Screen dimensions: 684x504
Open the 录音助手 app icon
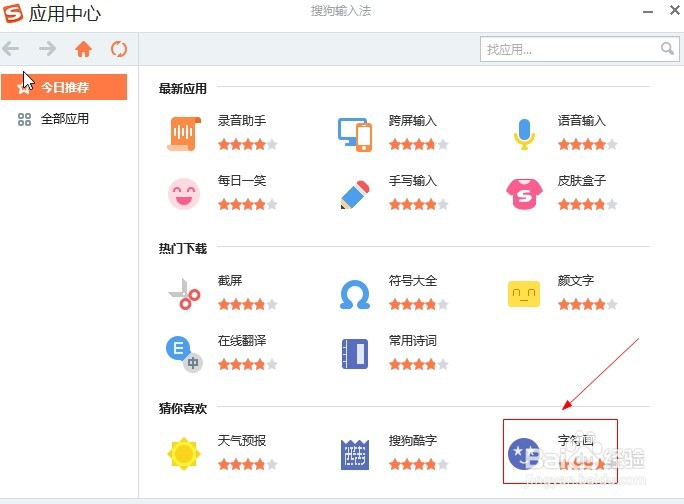[184, 134]
